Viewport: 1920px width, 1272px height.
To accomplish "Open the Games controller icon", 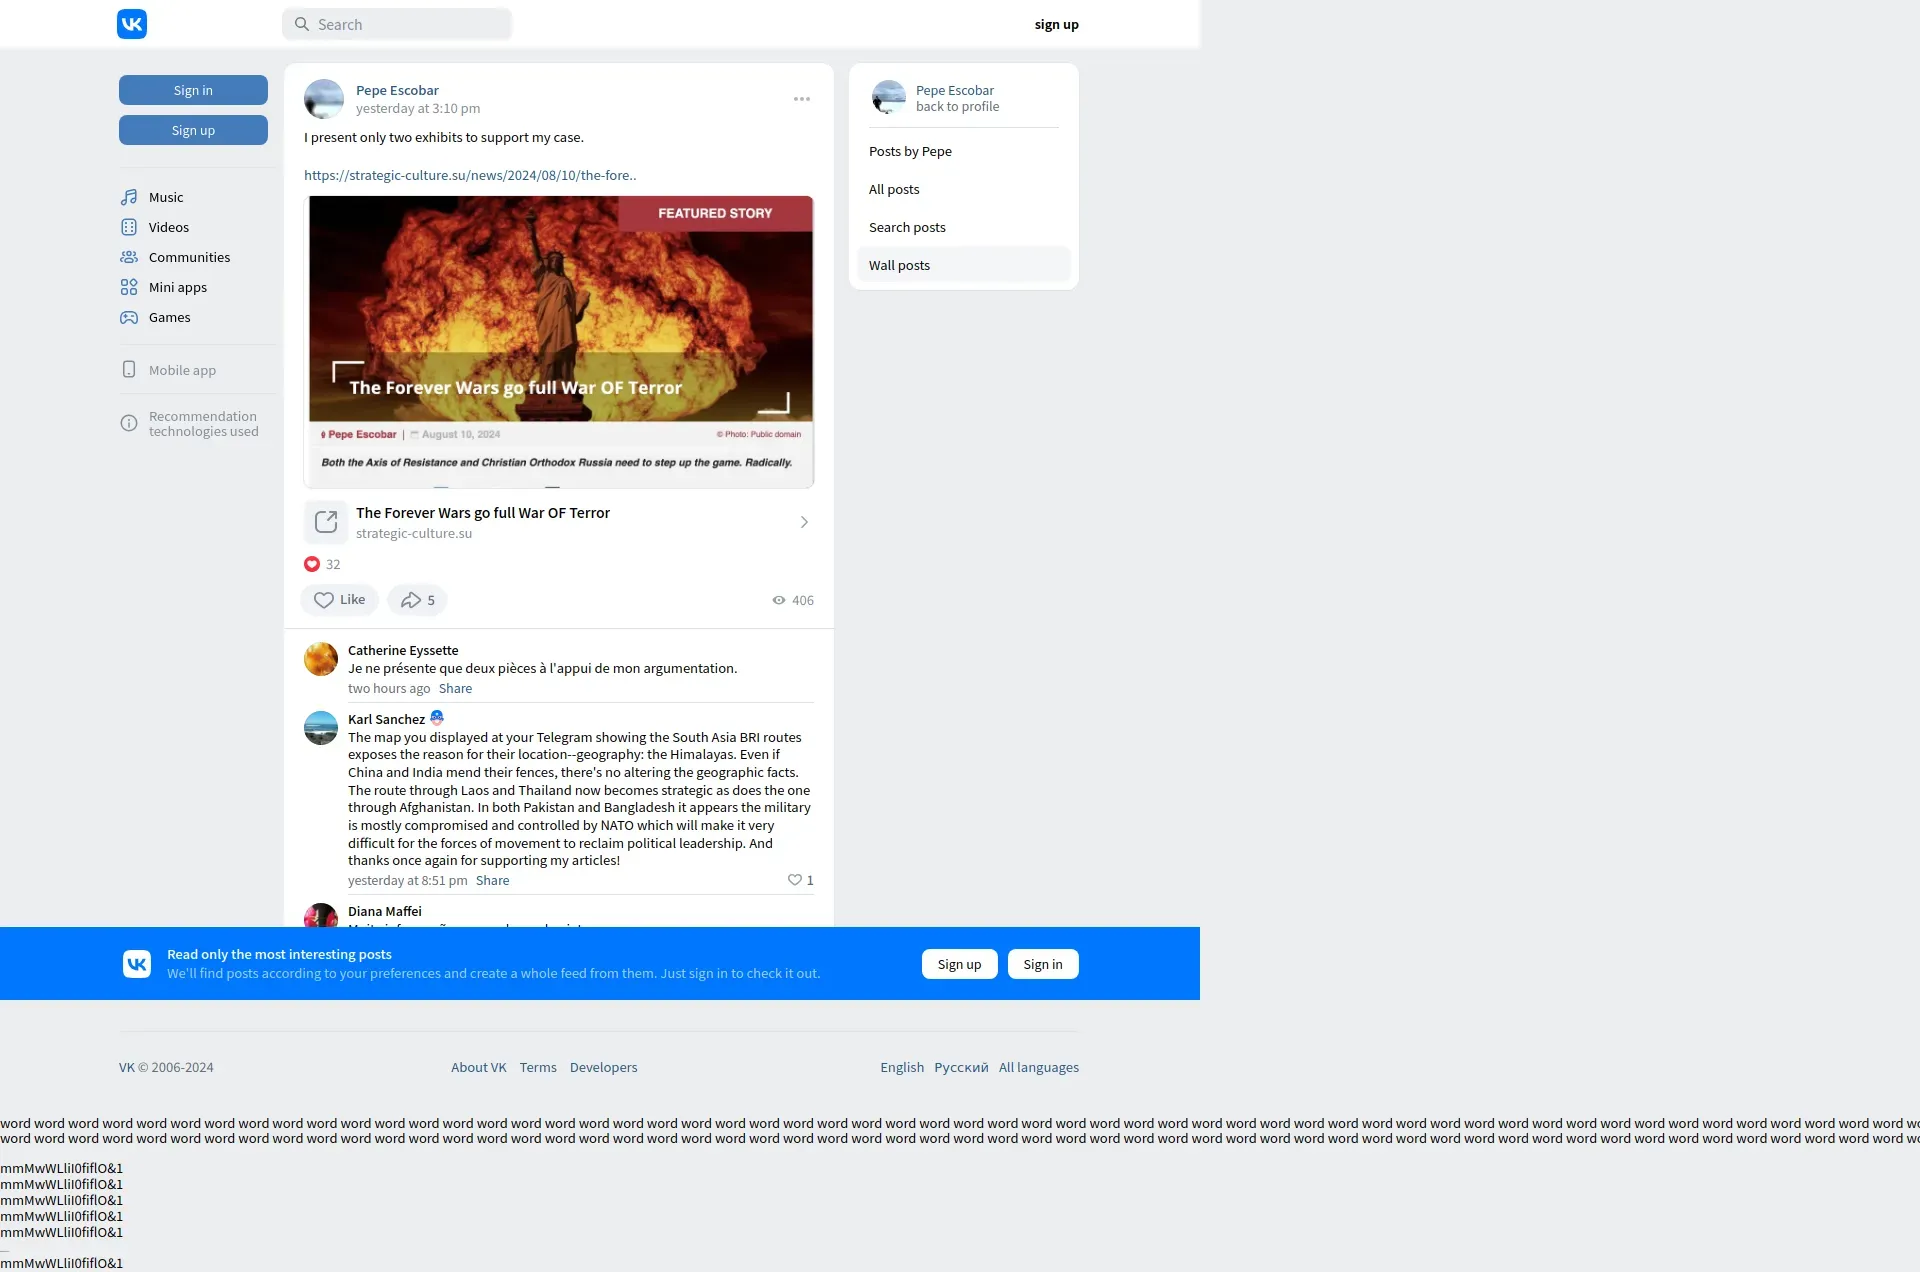I will tap(129, 317).
